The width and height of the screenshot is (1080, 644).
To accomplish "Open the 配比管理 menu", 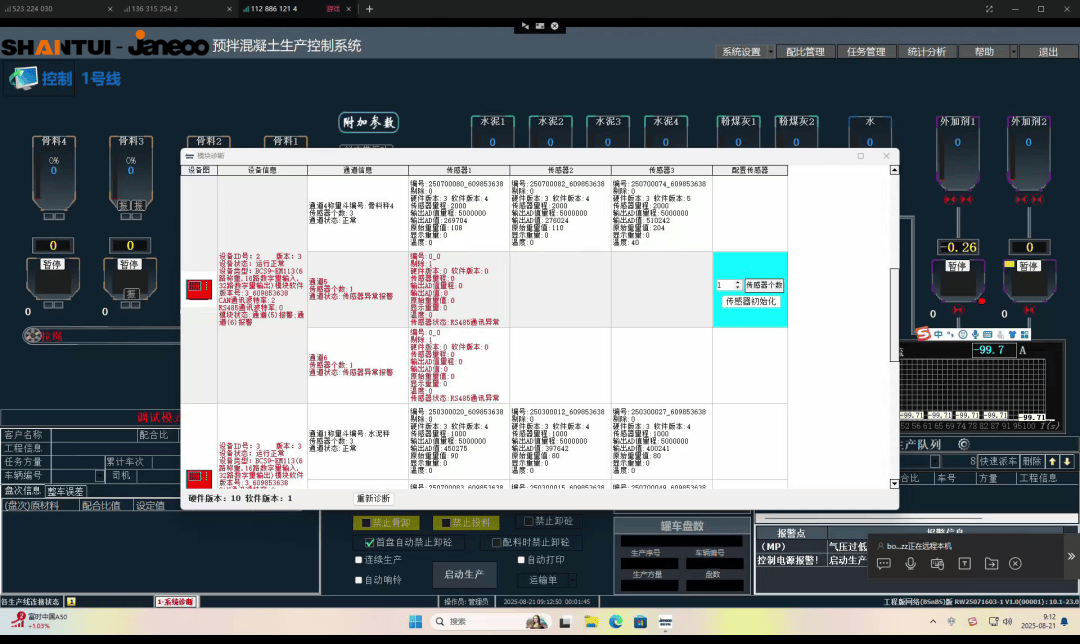I will [805, 52].
